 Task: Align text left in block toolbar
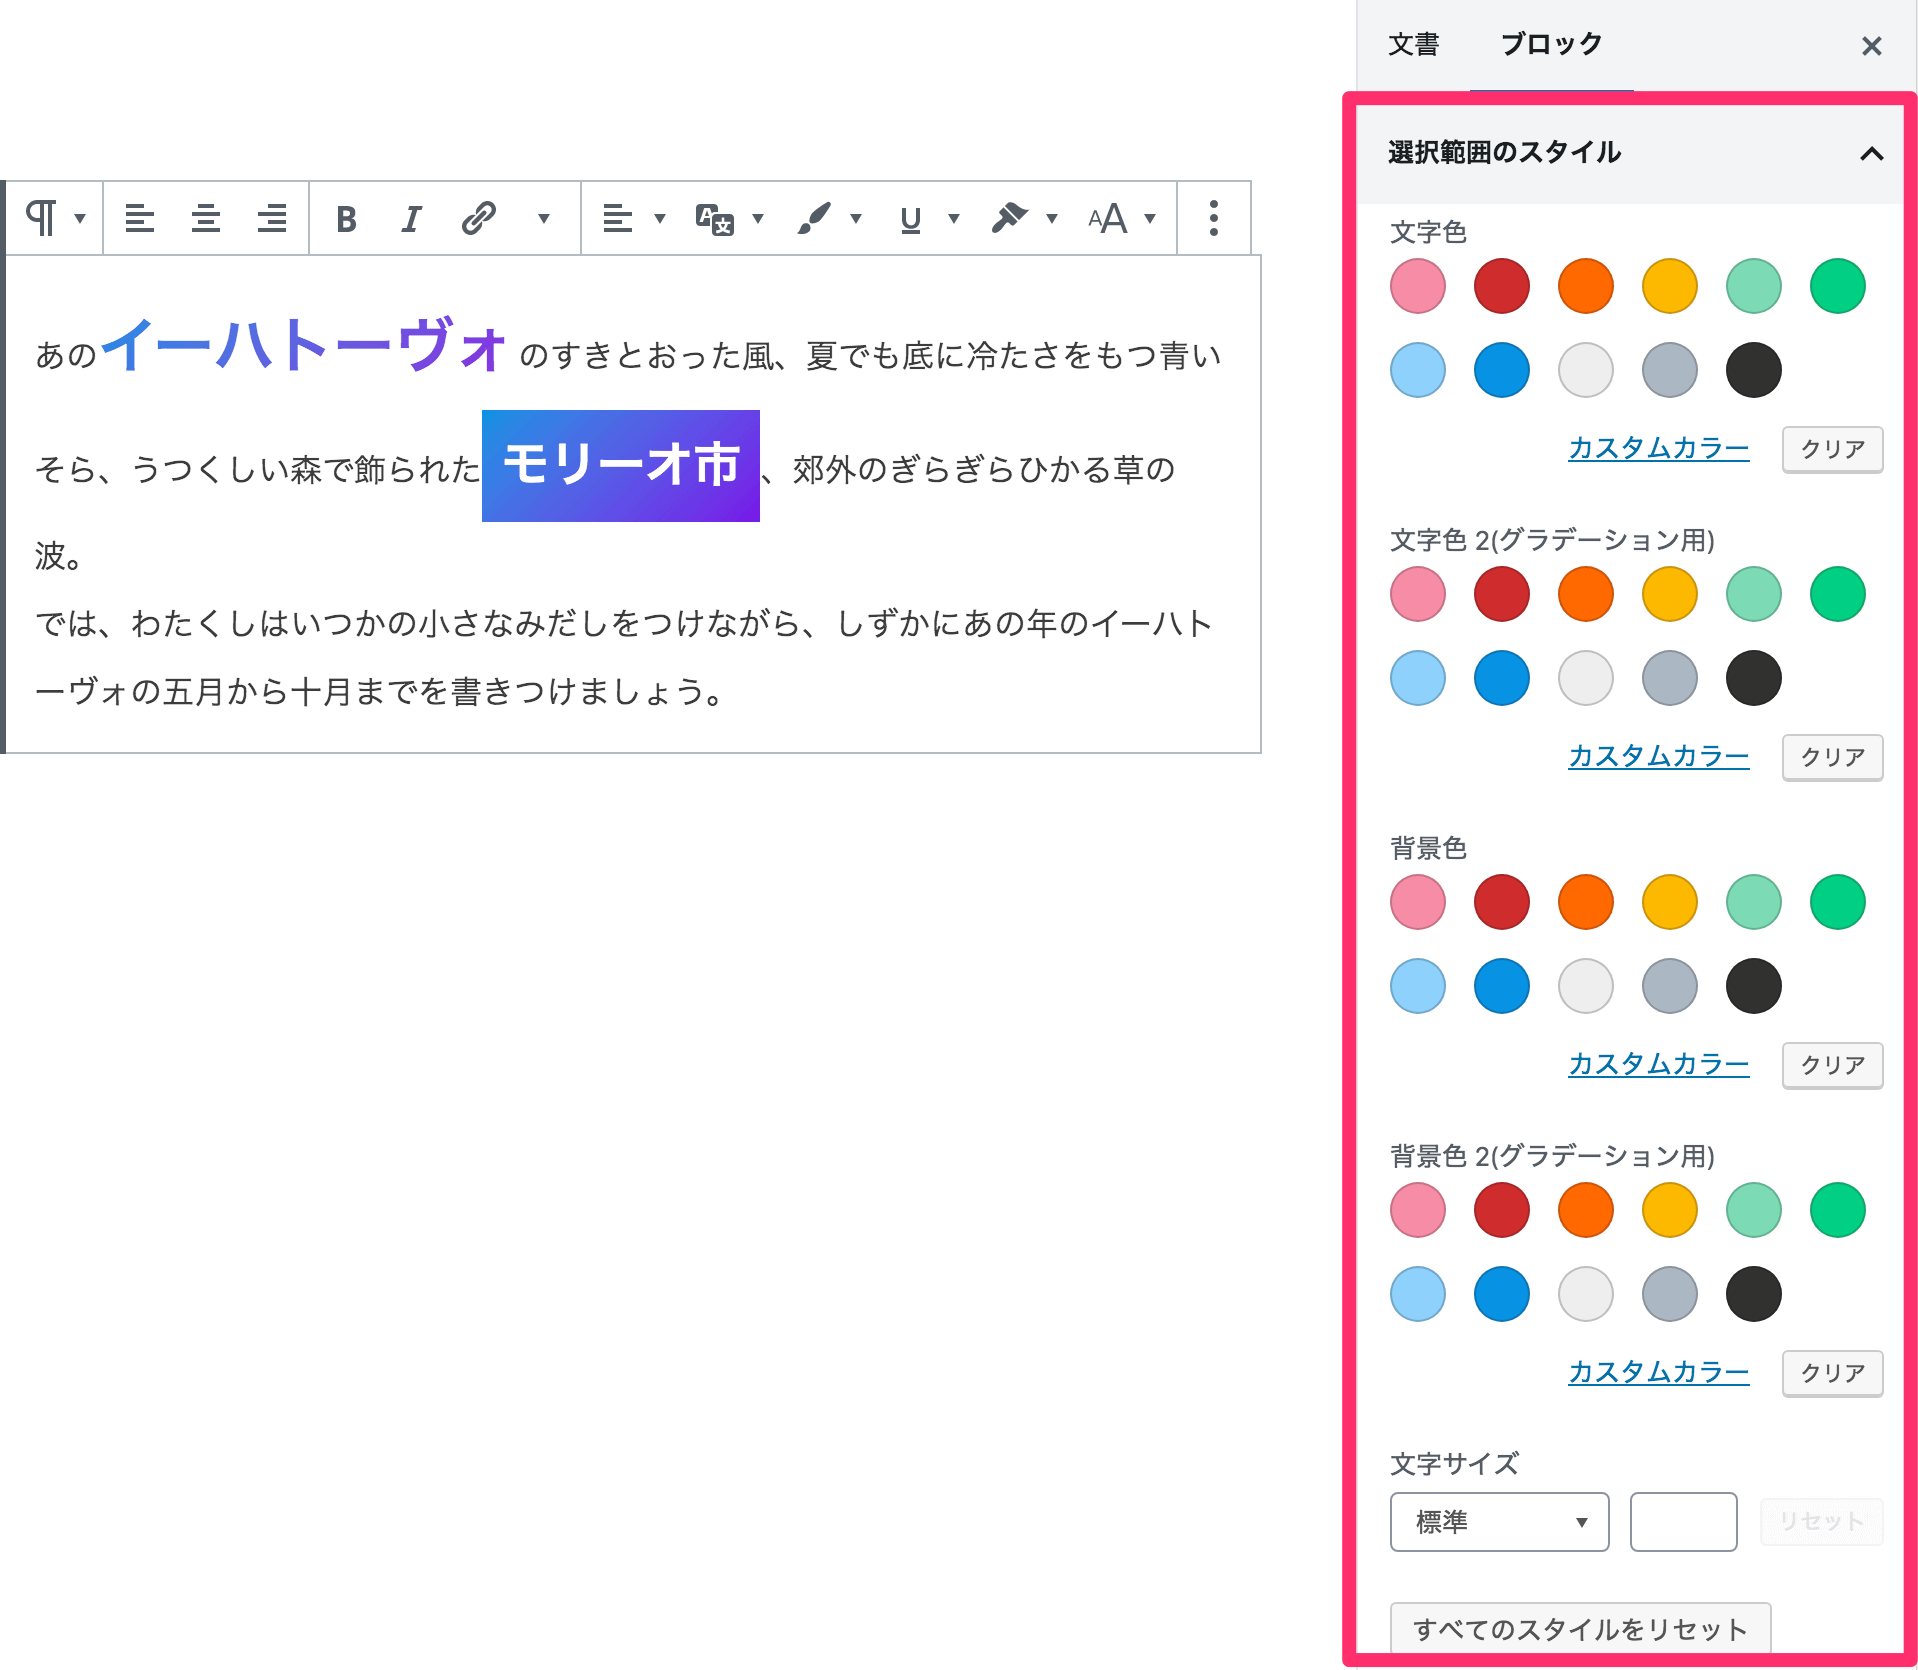click(x=139, y=218)
